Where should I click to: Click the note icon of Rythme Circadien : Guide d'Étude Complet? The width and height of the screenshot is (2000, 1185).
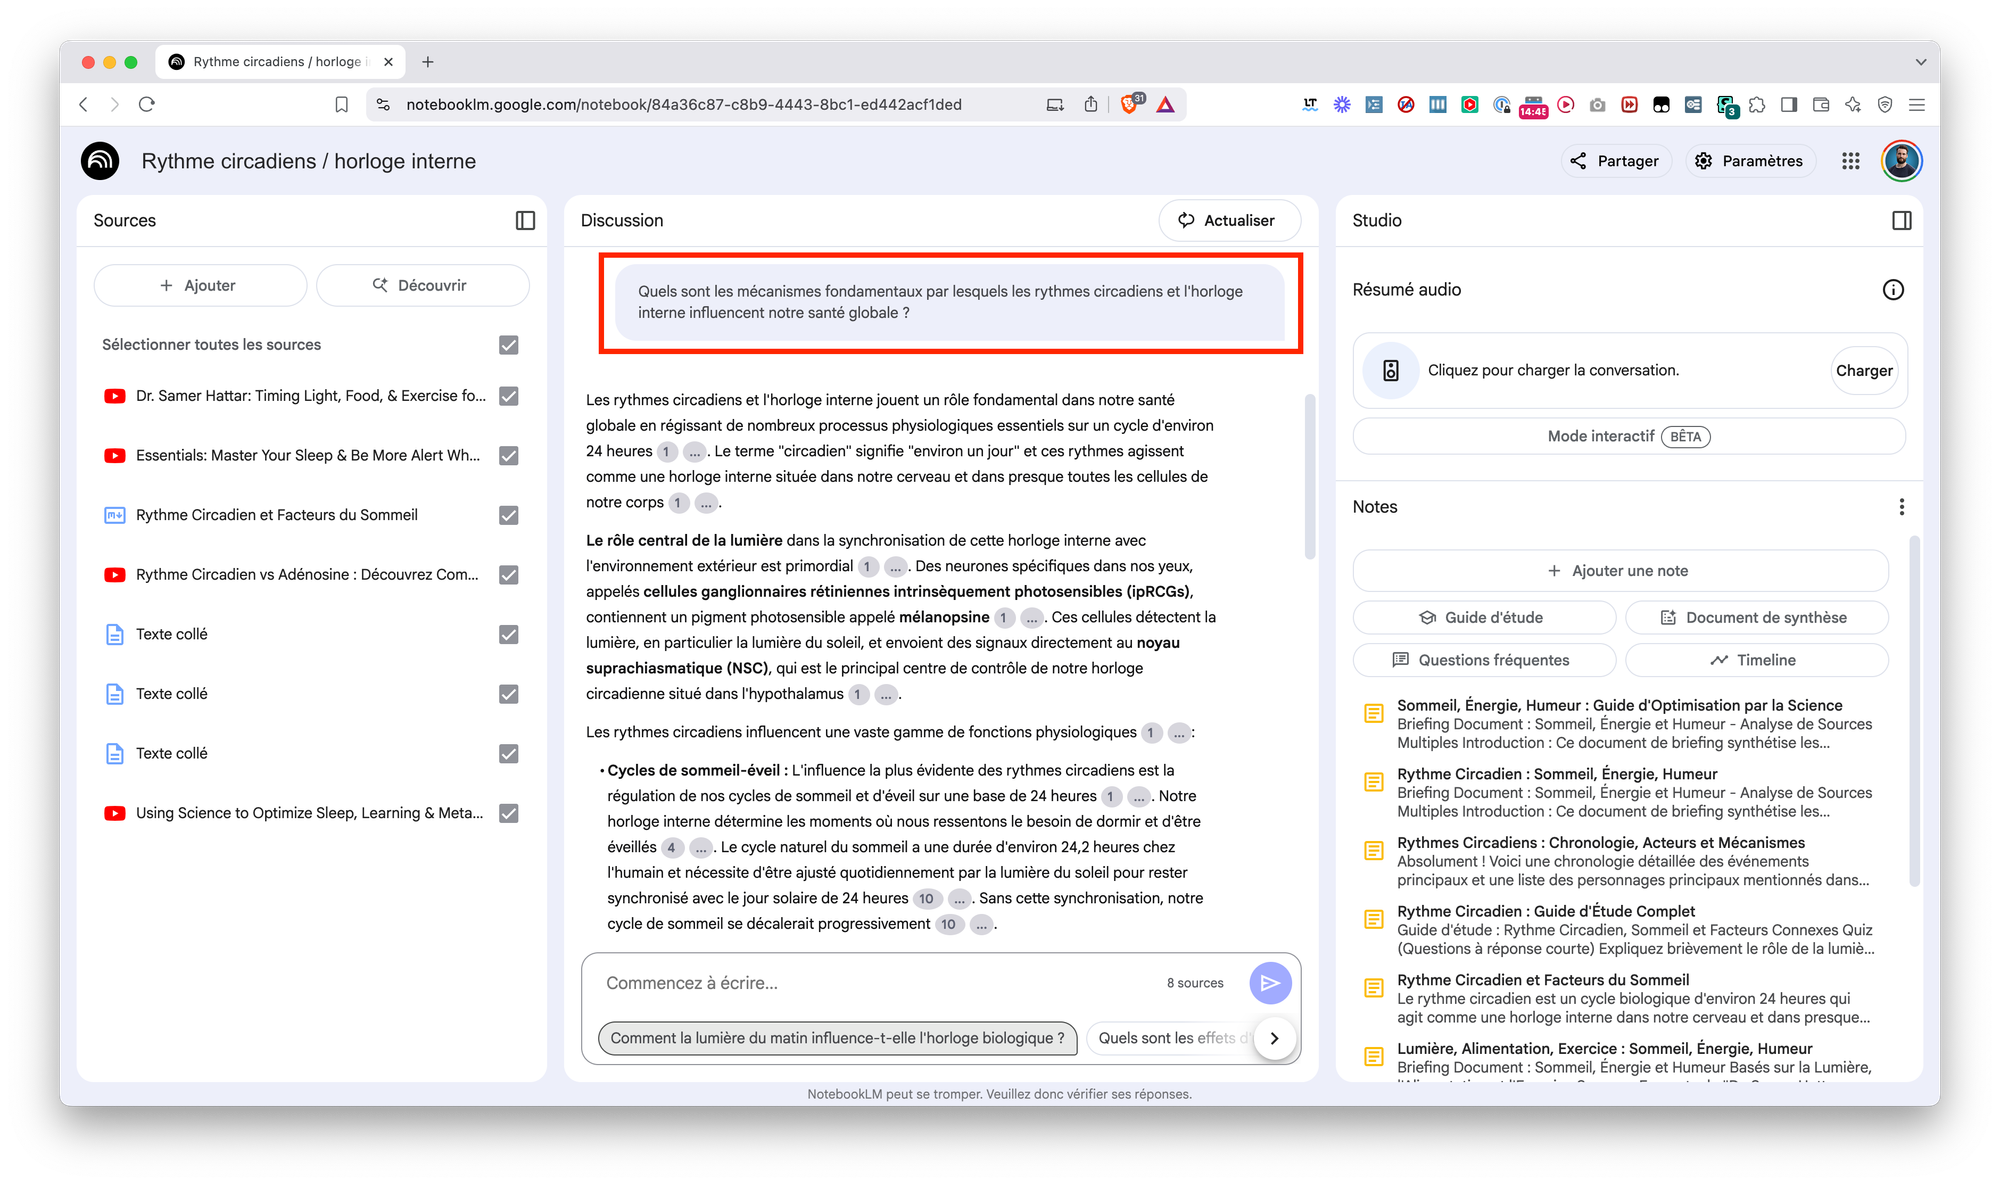(x=1374, y=918)
